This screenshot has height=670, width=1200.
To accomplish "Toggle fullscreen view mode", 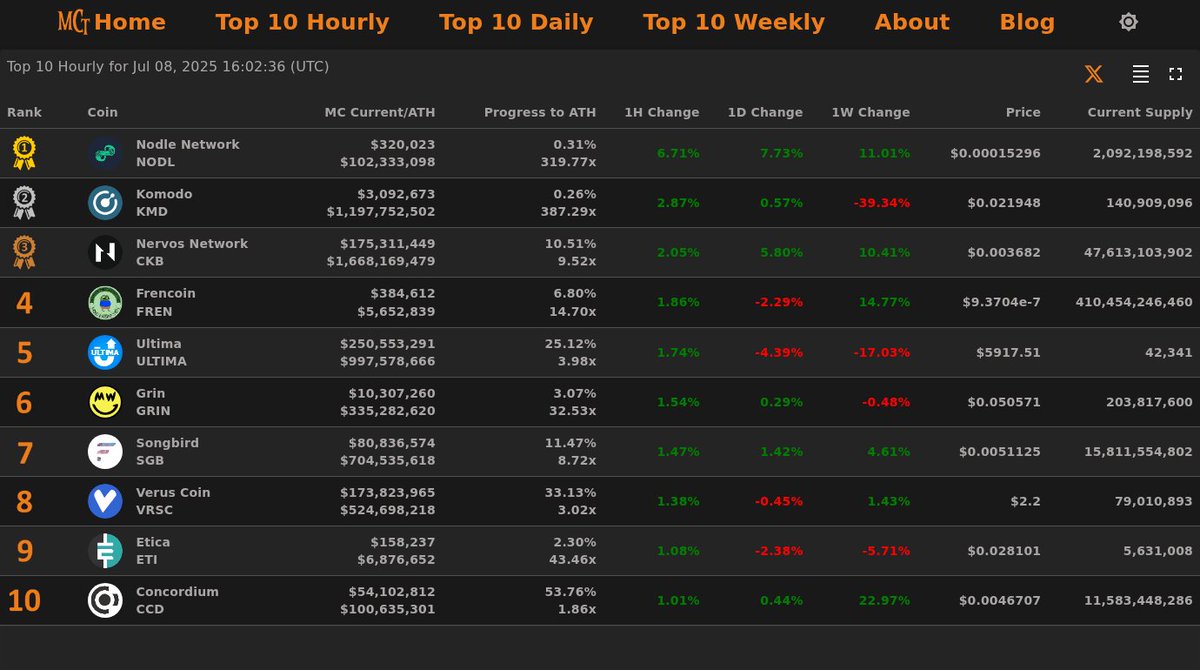I will click(1175, 73).
